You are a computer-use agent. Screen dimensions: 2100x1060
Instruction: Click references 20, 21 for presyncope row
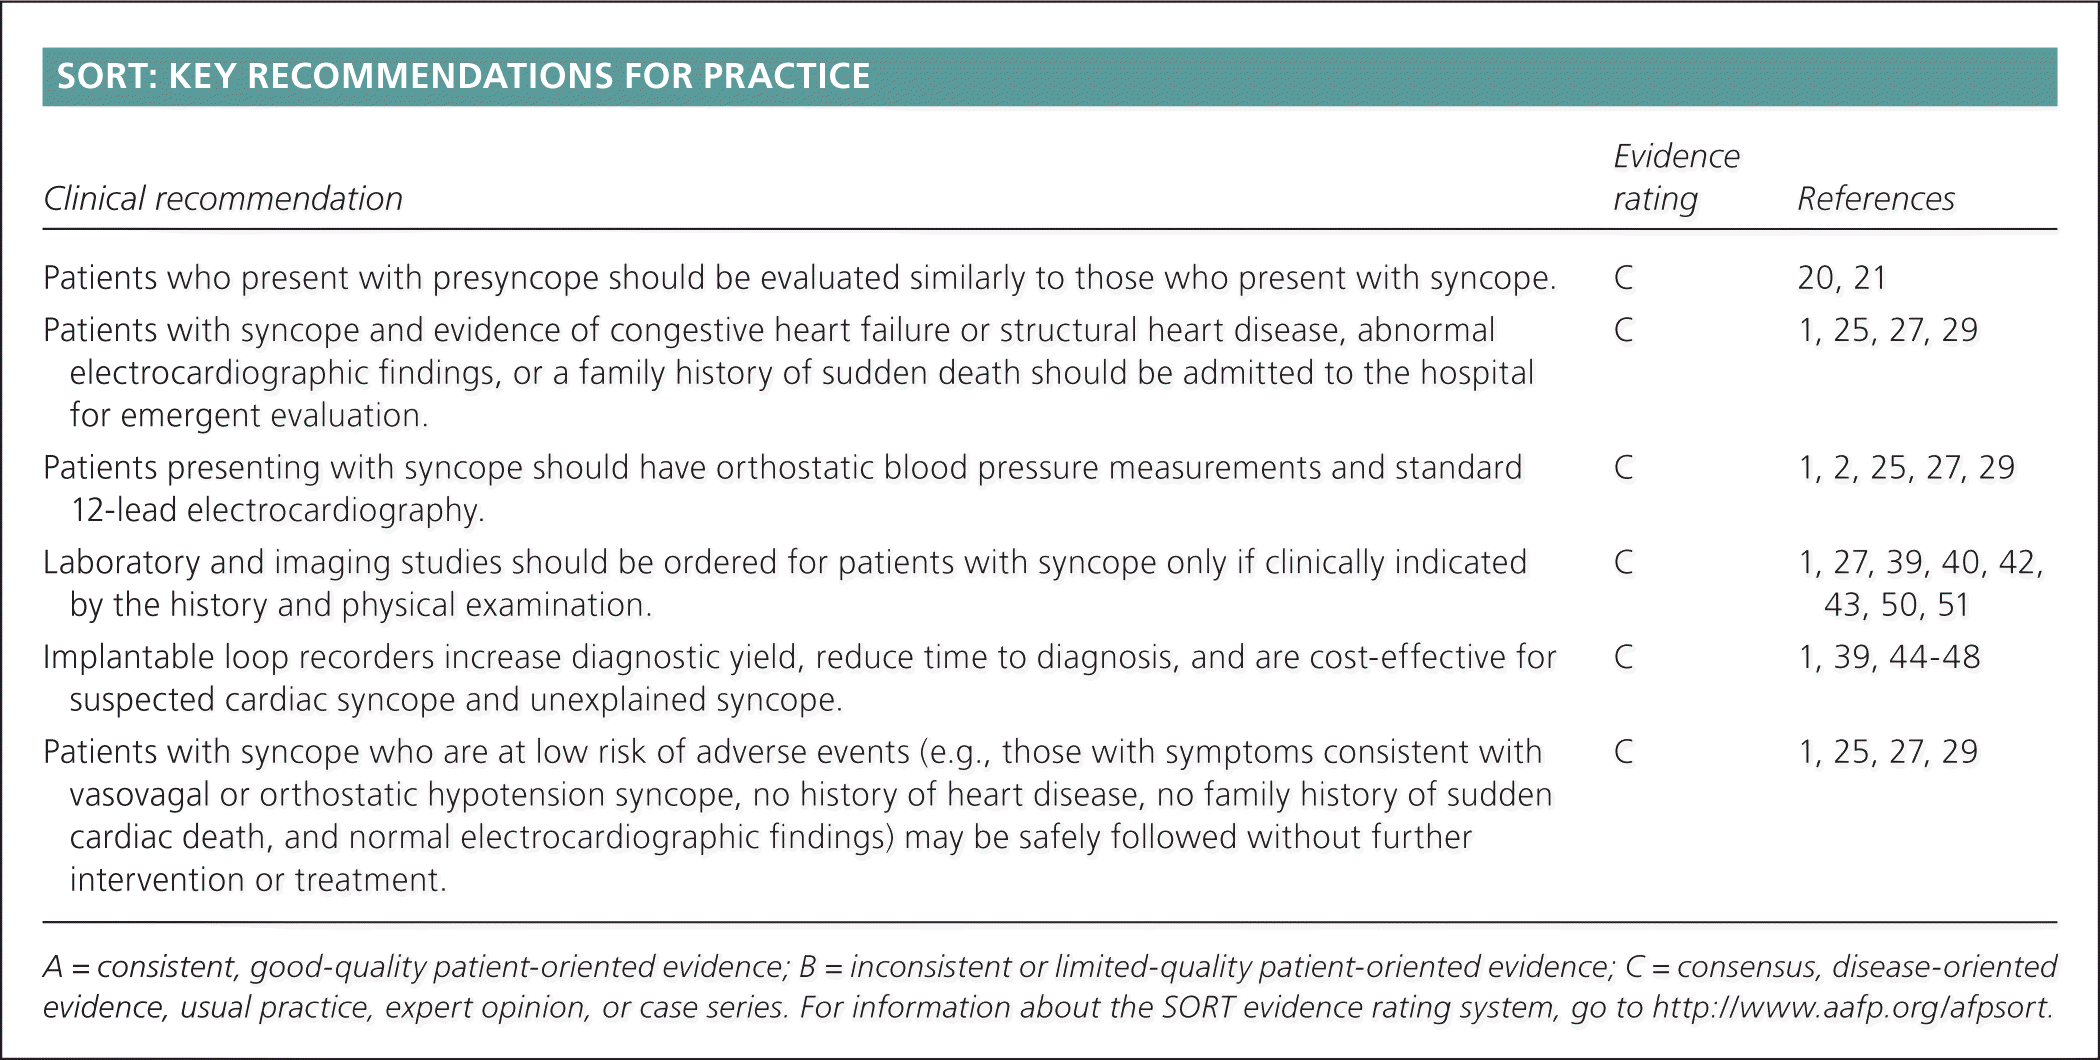1841,278
